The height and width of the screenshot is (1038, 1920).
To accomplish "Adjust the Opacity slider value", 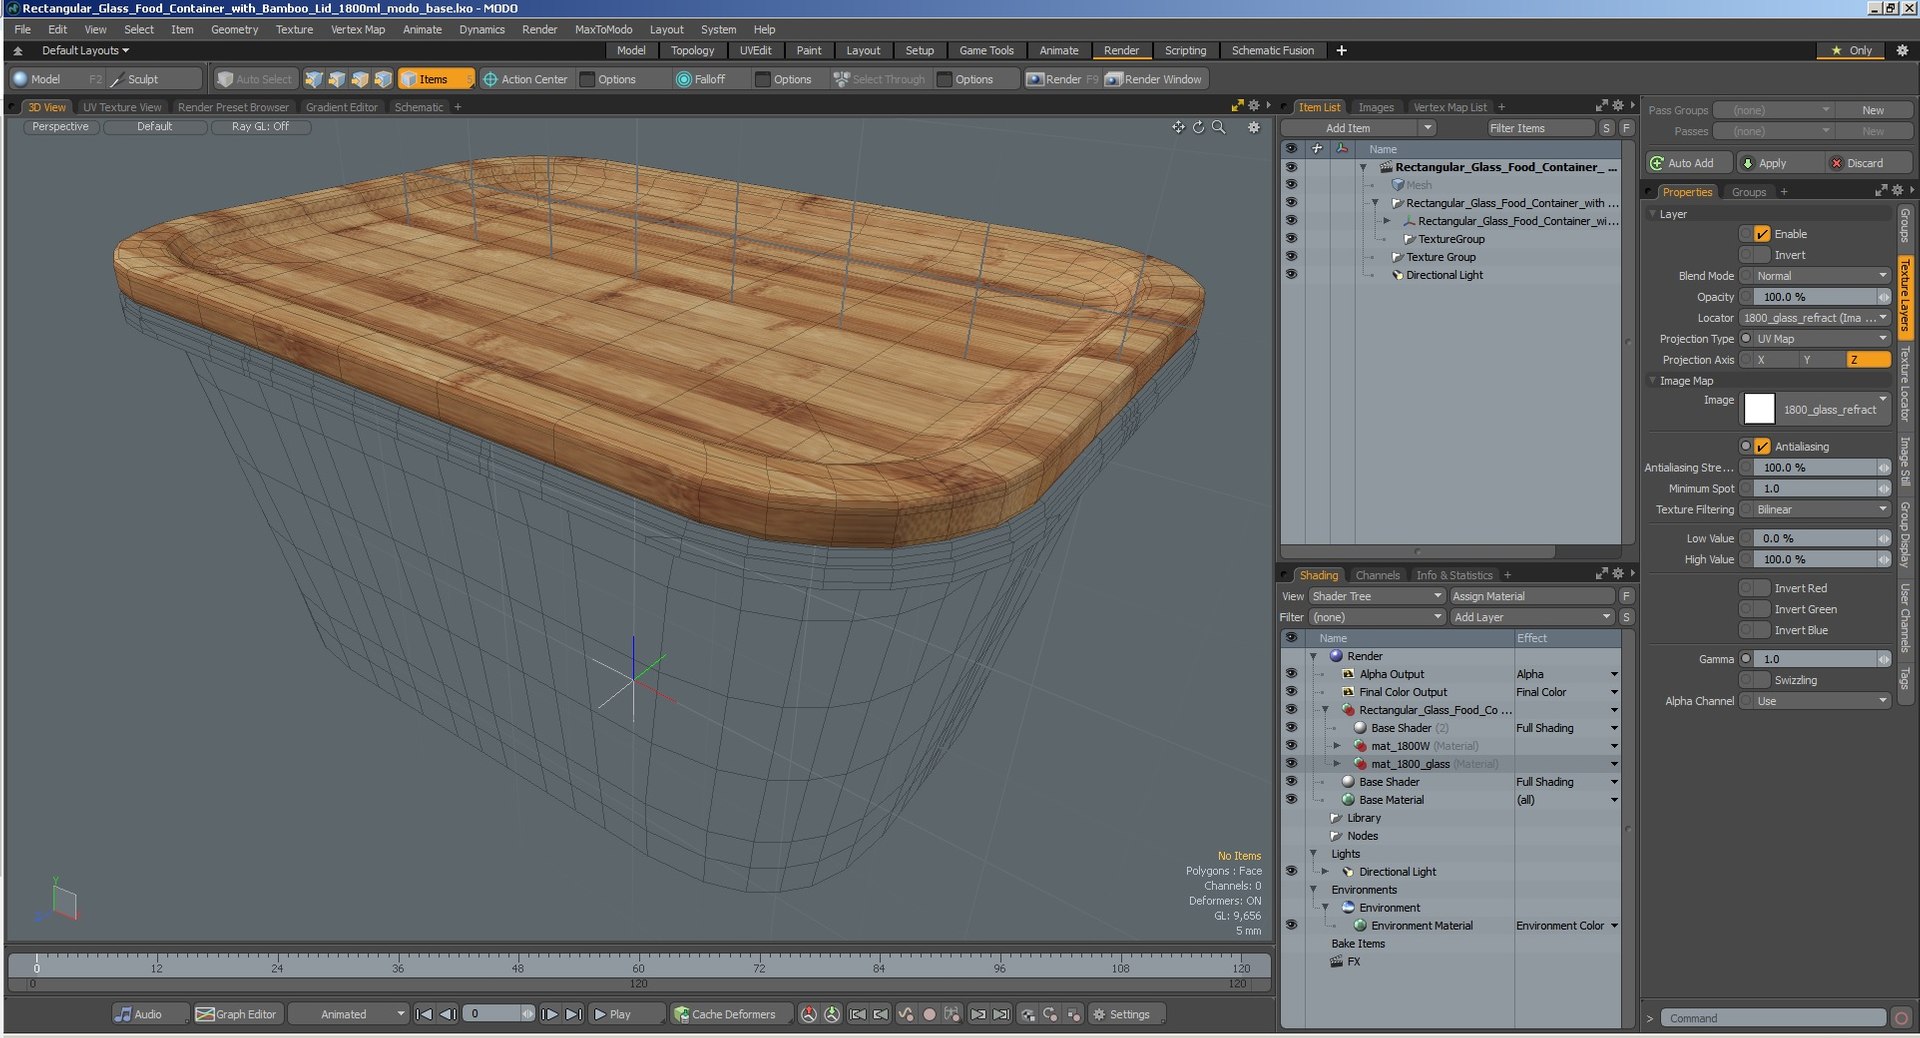I will point(1815,297).
